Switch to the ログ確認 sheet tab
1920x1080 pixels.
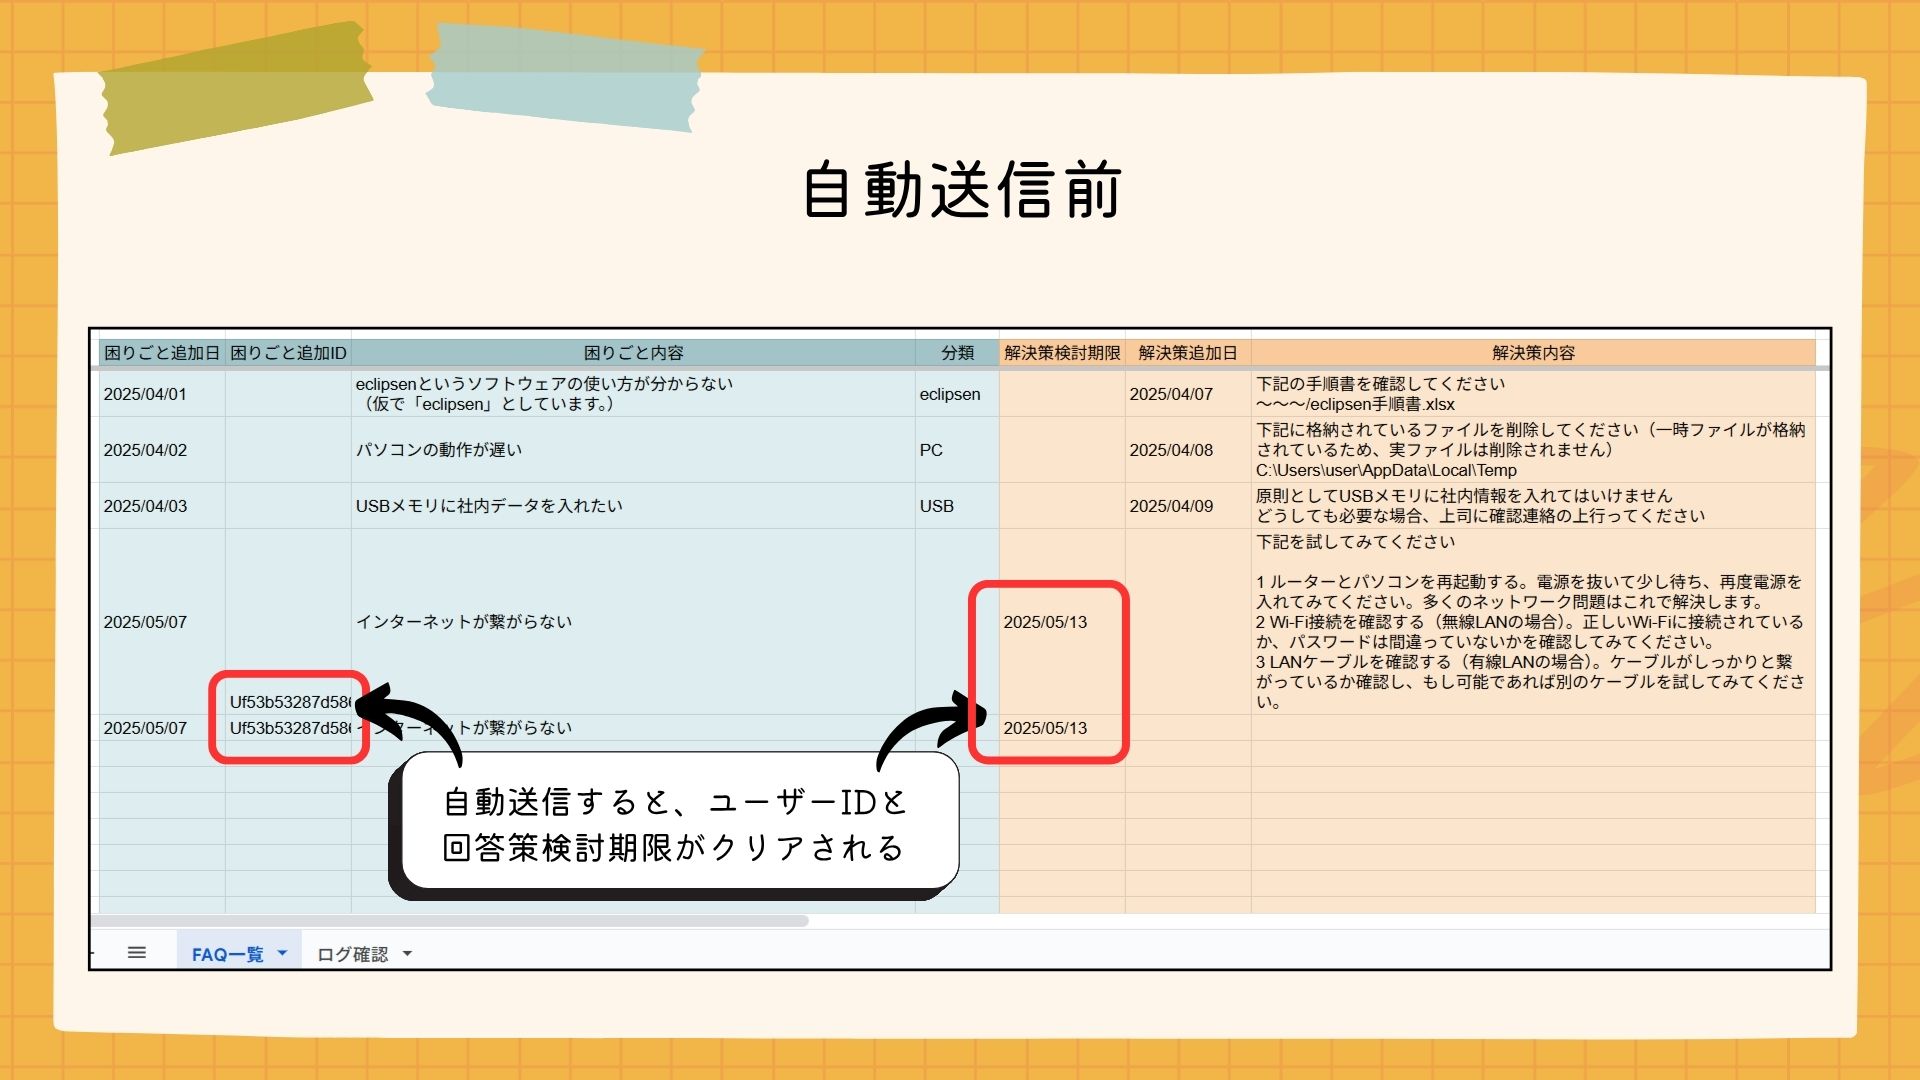point(352,954)
